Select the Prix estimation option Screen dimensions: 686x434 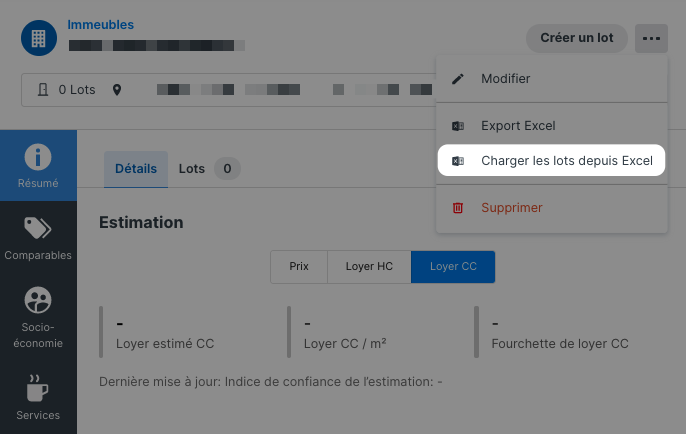[299, 266]
